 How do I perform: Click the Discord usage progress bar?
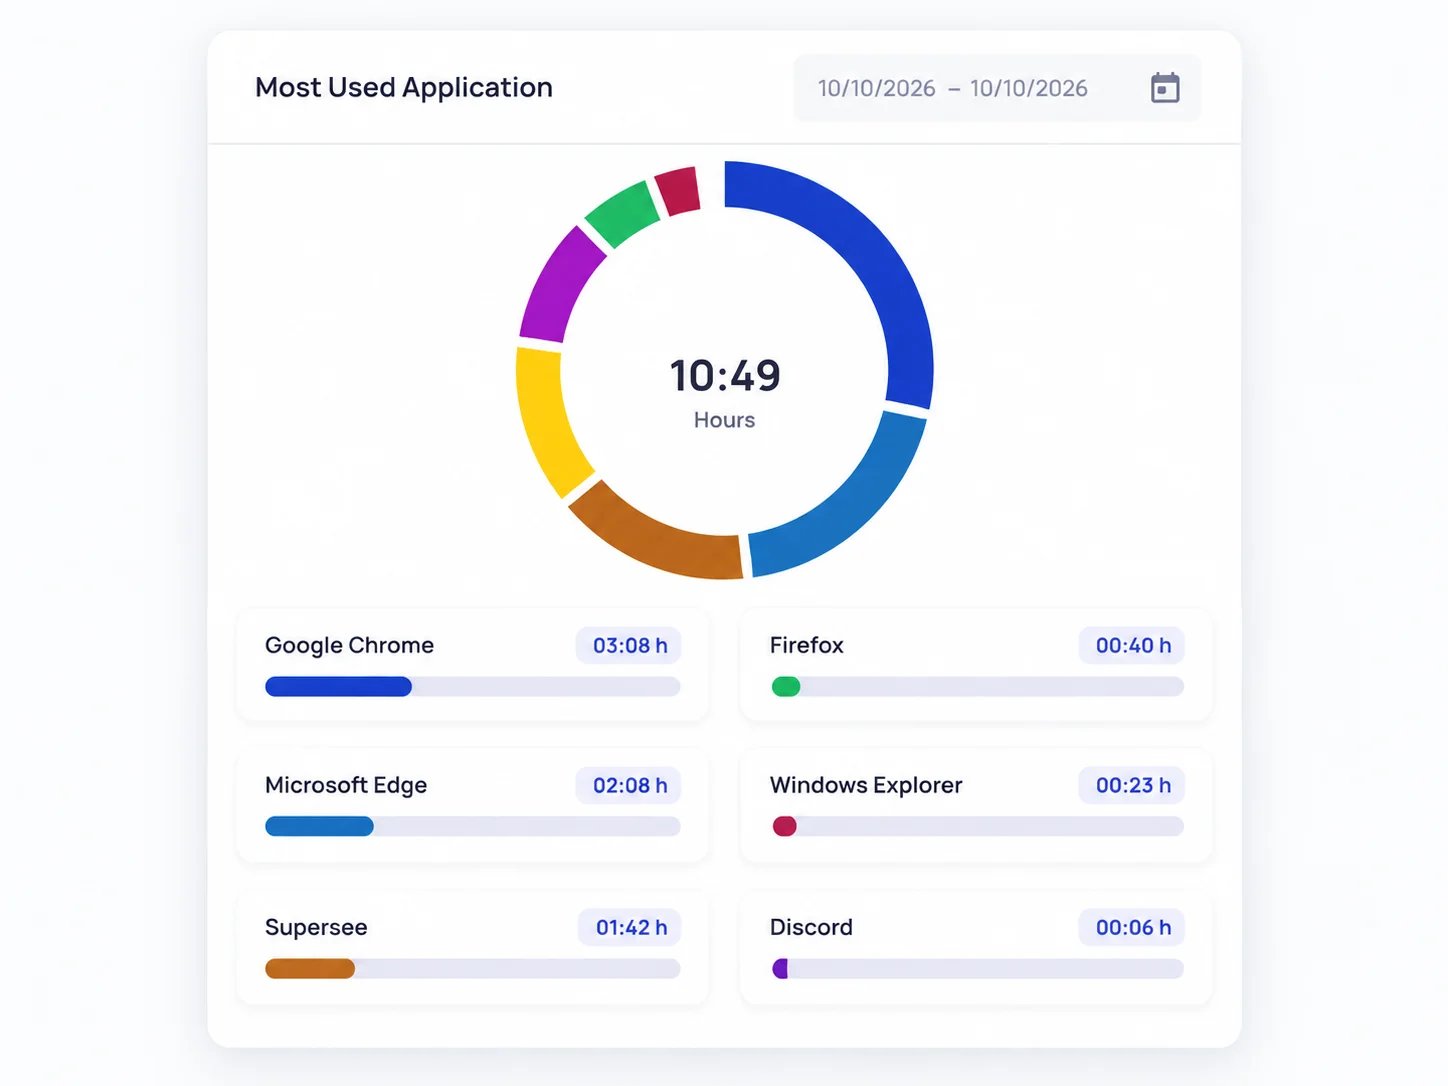tap(977, 968)
